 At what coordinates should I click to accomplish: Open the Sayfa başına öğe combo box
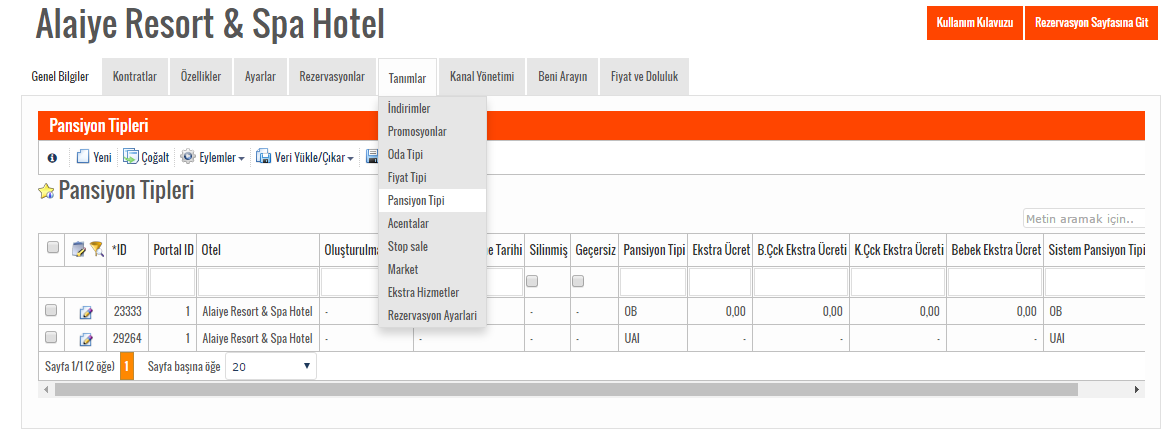[271, 366]
